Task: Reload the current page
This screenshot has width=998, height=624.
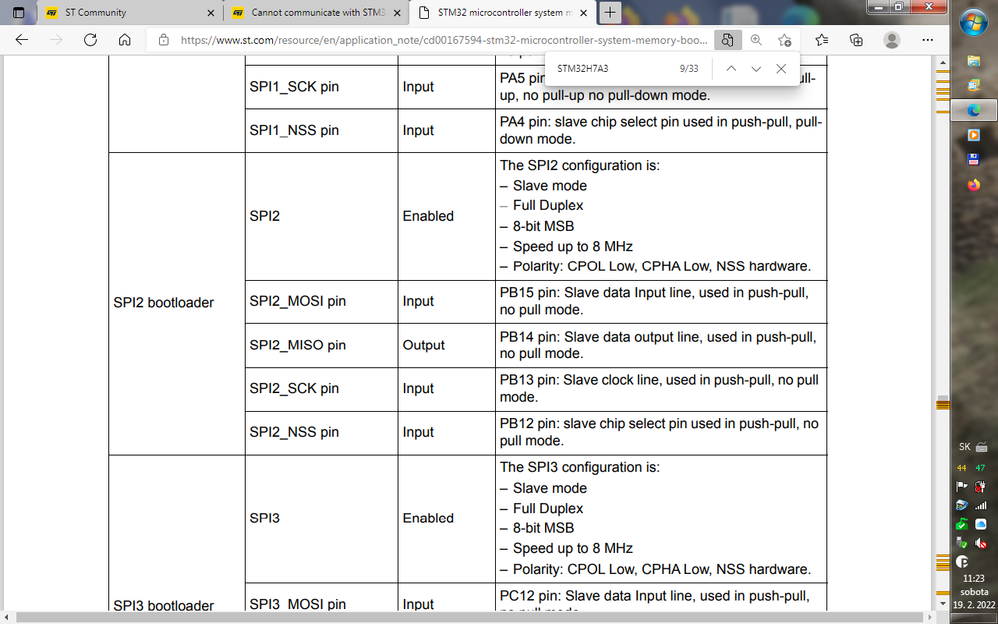Action: [x=90, y=39]
